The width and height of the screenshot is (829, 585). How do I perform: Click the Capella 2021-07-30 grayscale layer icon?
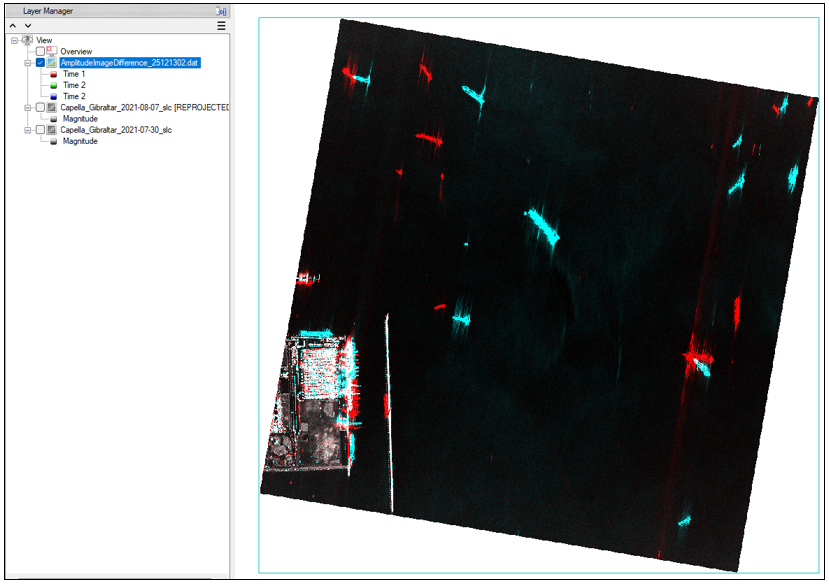pyautogui.click(x=51, y=130)
